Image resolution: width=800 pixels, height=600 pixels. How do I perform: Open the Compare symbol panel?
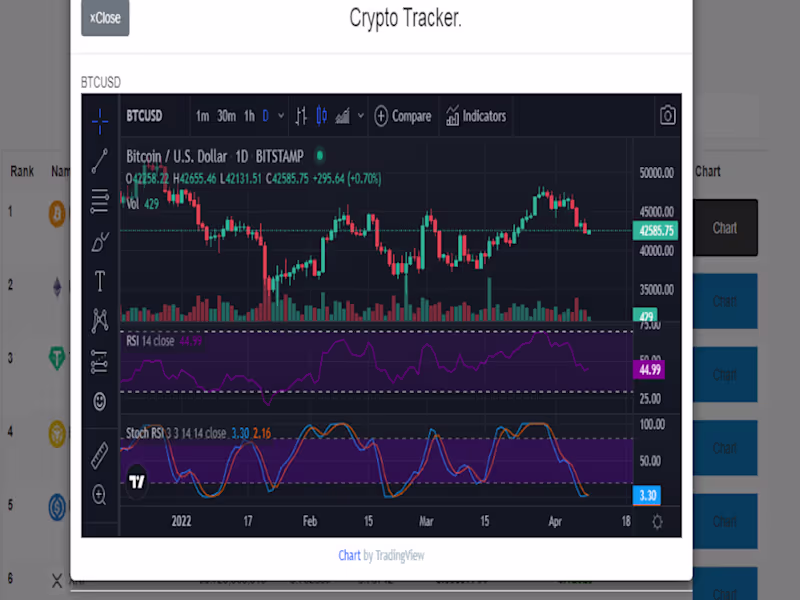(402, 116)
